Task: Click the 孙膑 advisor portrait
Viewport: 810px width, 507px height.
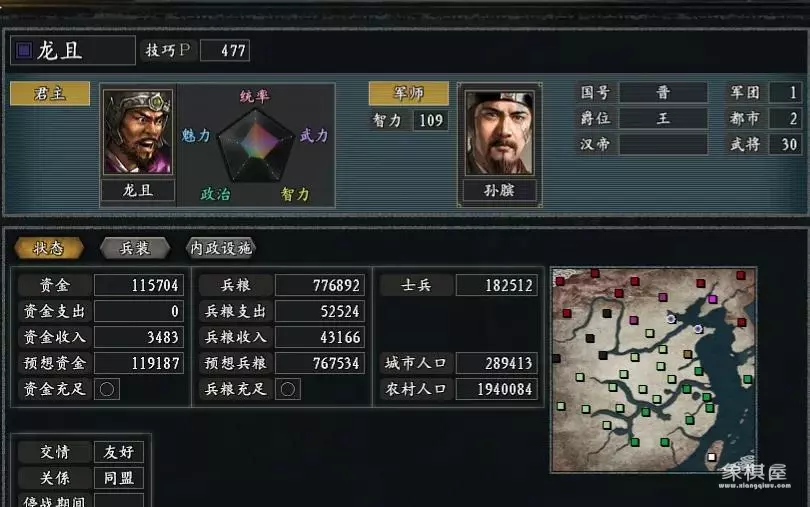Action: (x=499, y=133)
